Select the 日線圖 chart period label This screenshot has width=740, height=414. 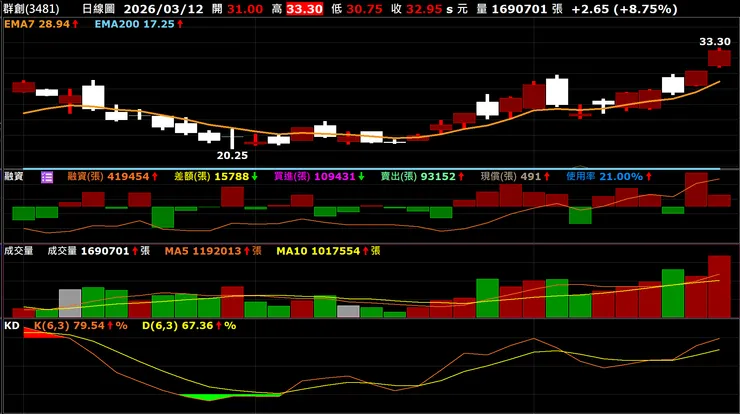[x=98, y=9]
